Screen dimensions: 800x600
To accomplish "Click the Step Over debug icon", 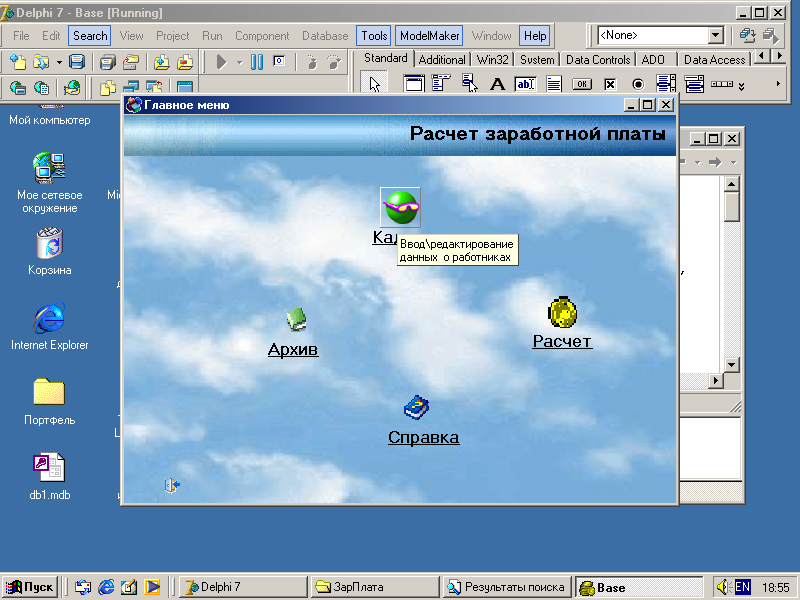I will [335, 62].
